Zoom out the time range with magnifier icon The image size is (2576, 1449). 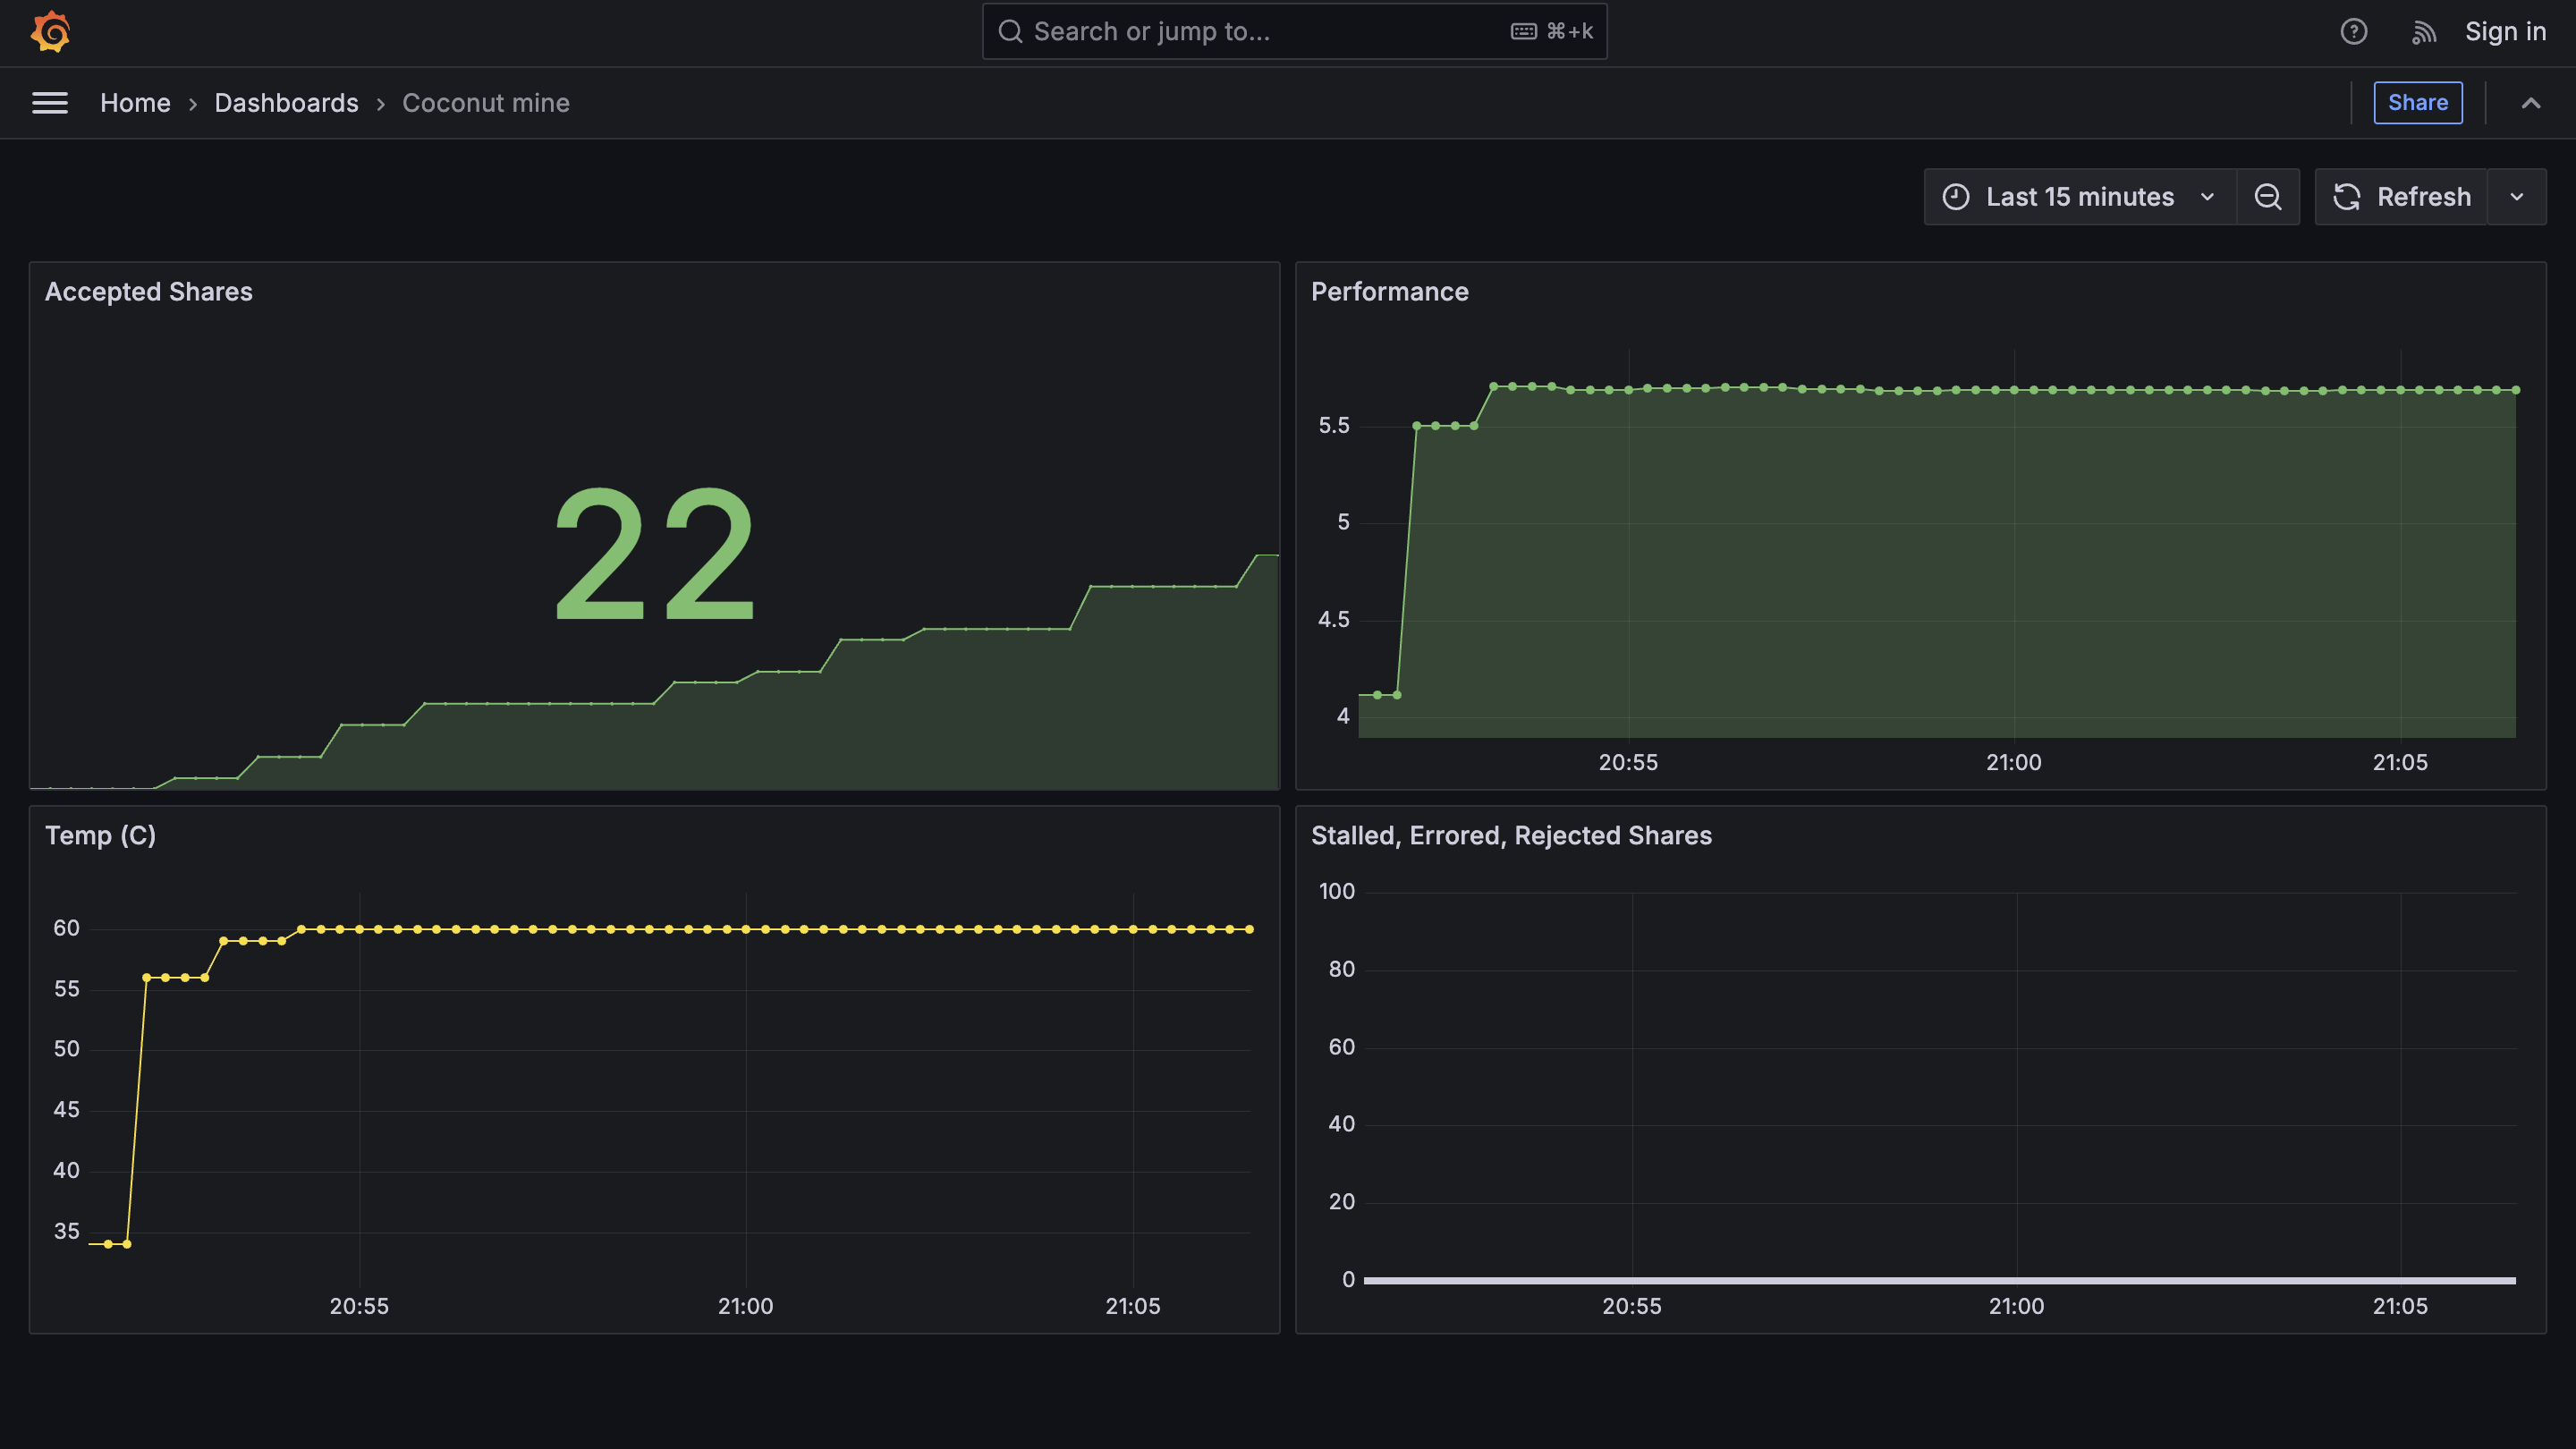(x=2267, y=196)
